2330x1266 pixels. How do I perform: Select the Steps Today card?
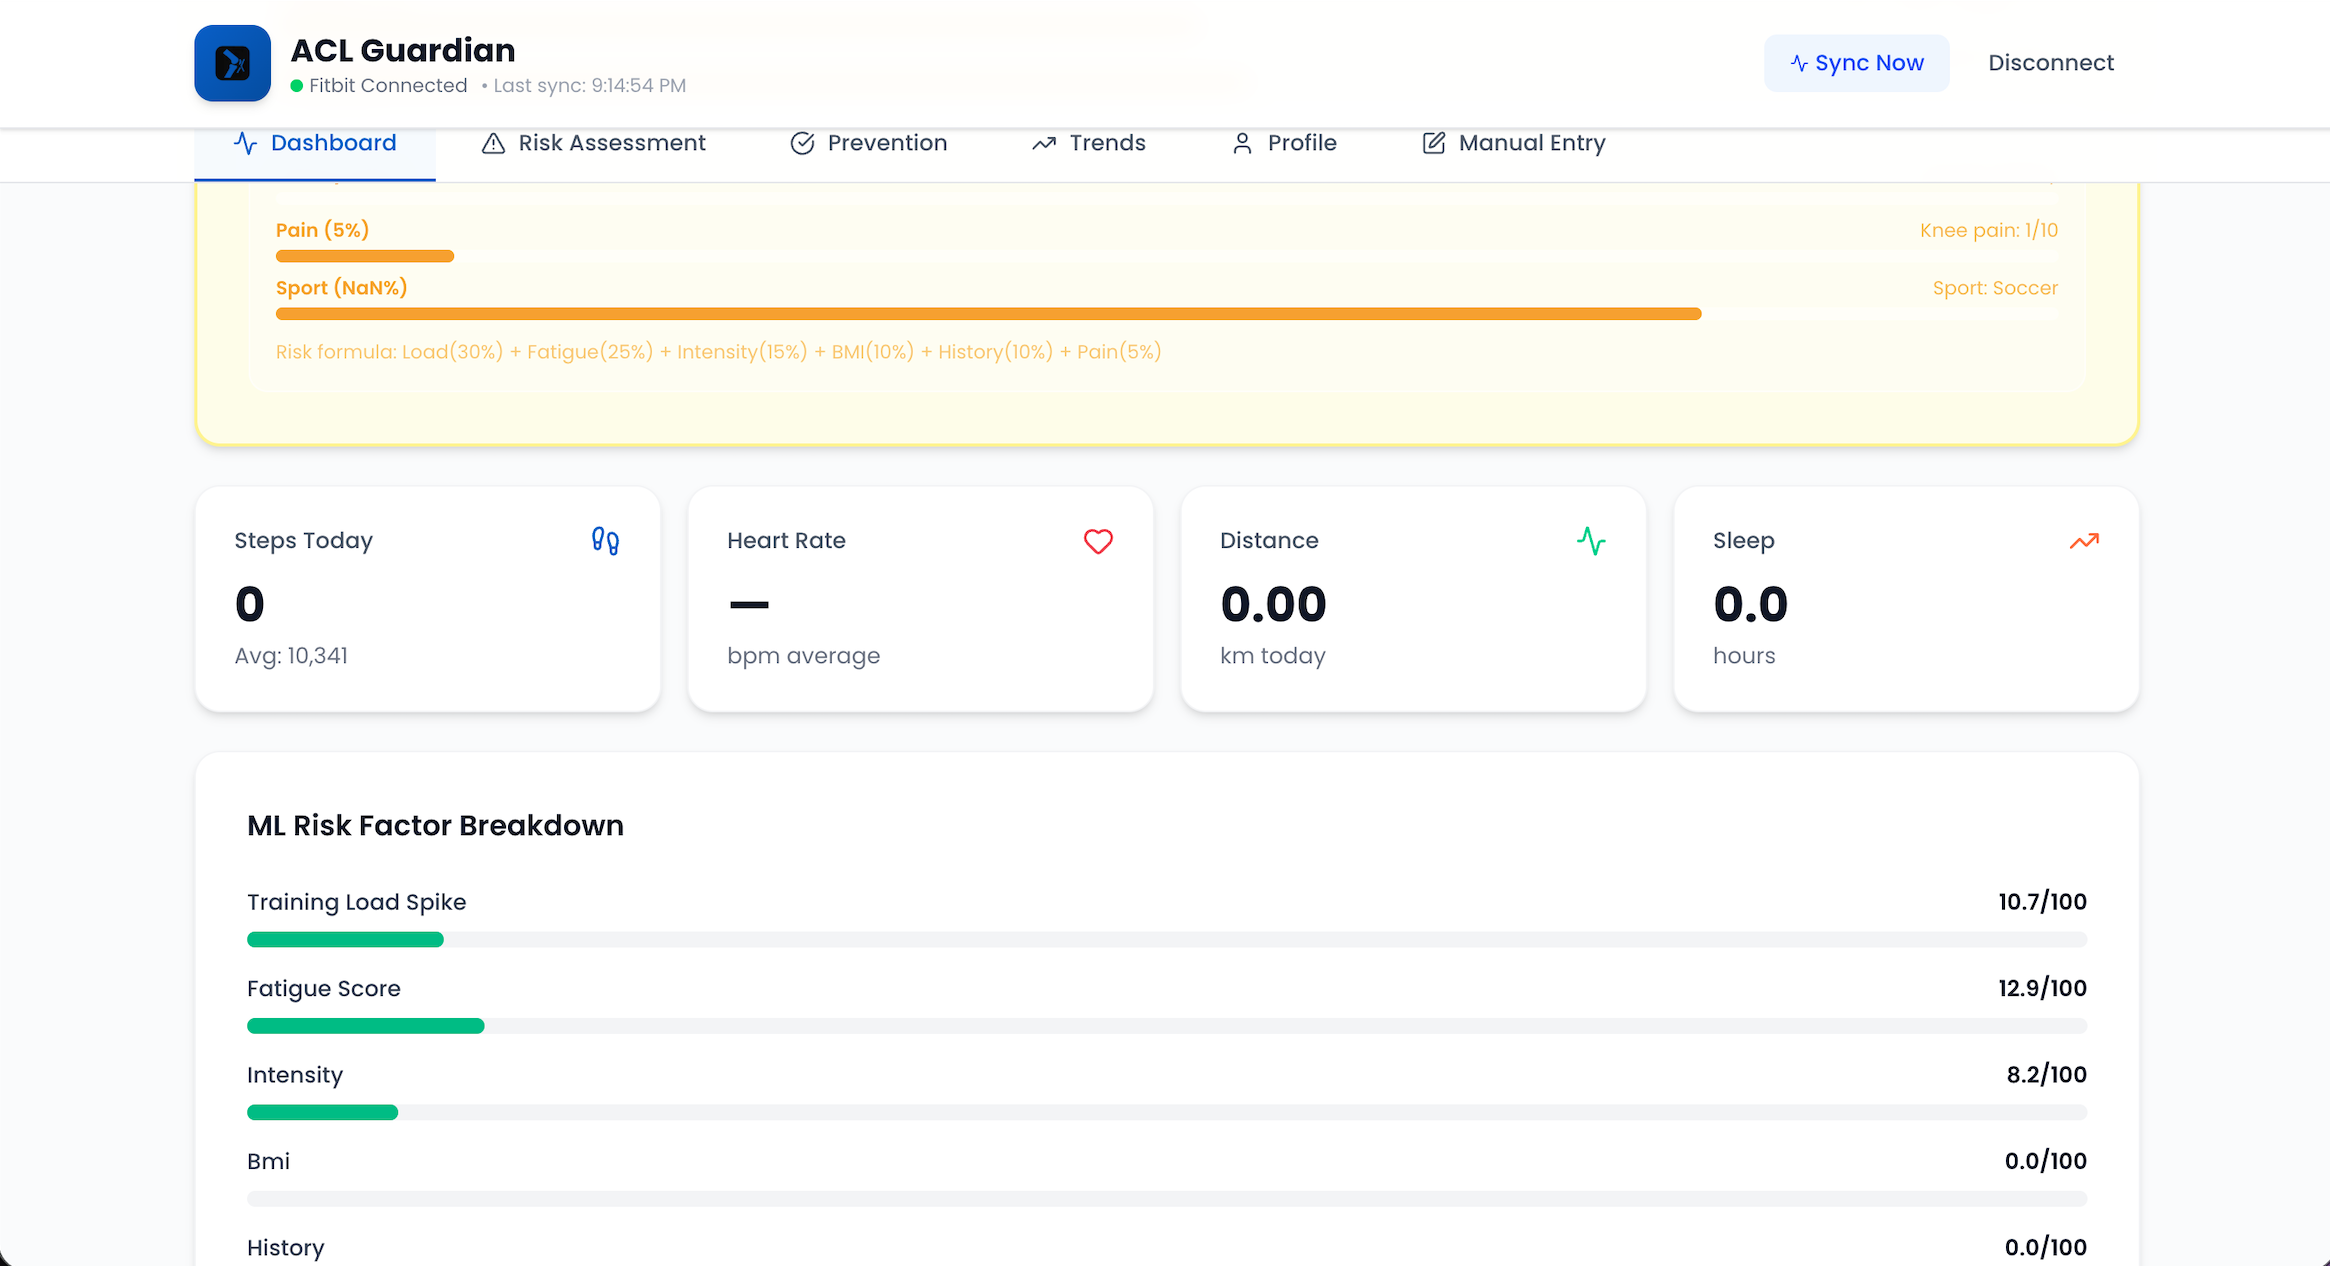point(427,599)
